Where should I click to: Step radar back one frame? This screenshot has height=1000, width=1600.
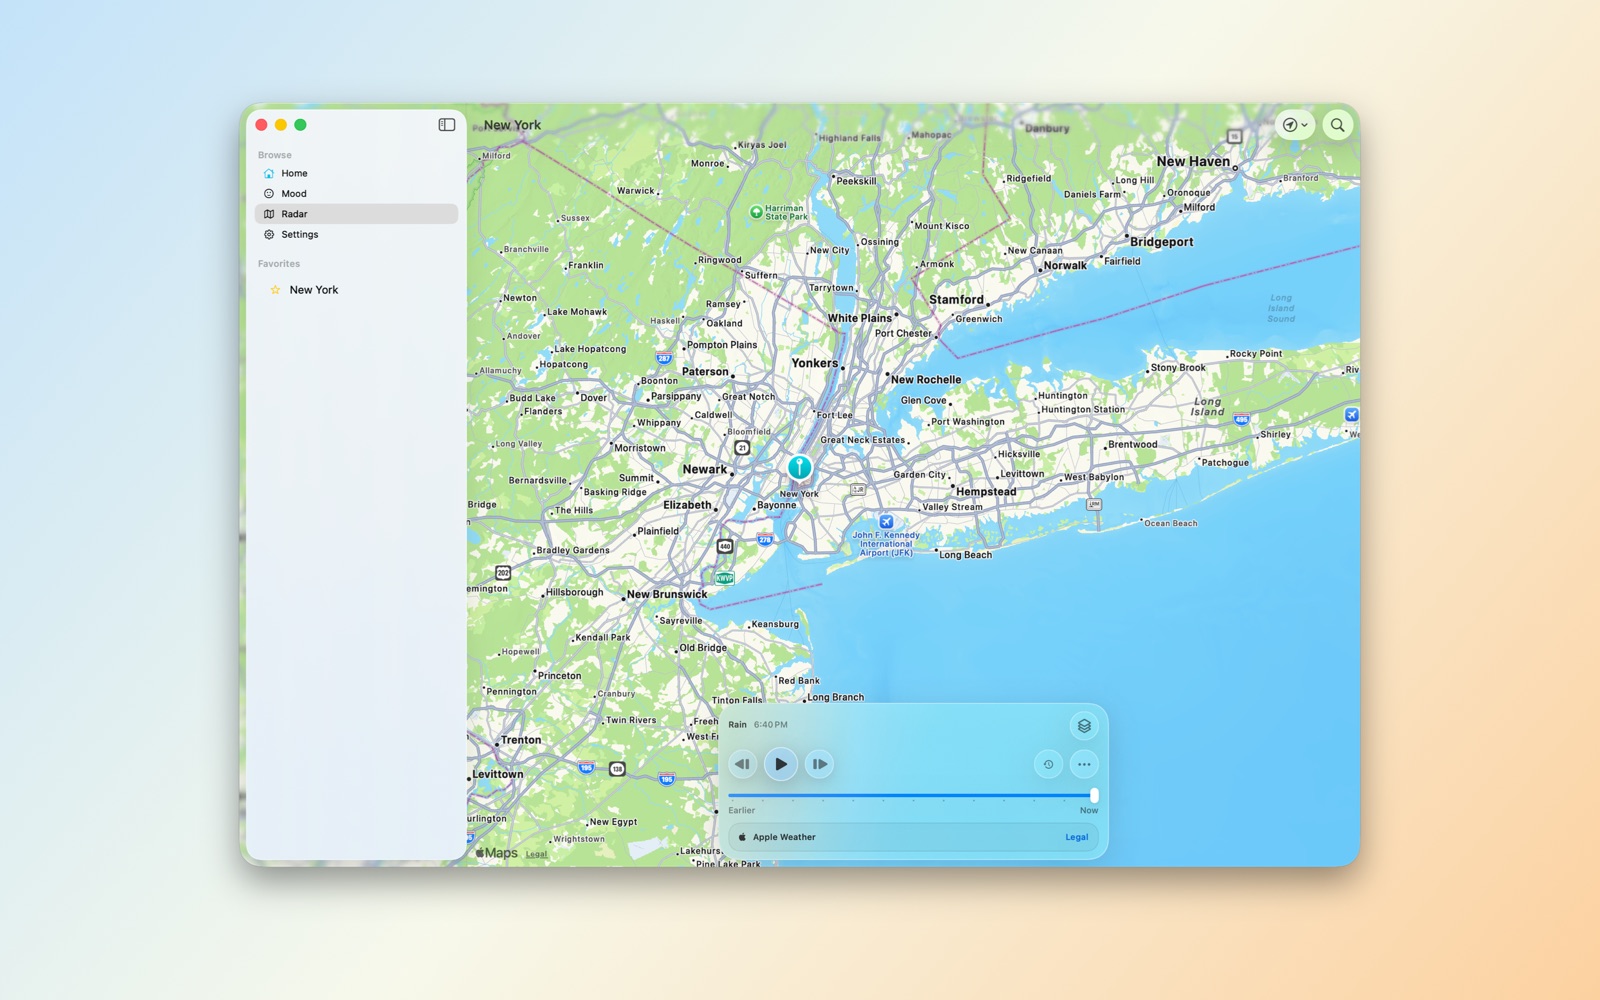tap(742, 764)
